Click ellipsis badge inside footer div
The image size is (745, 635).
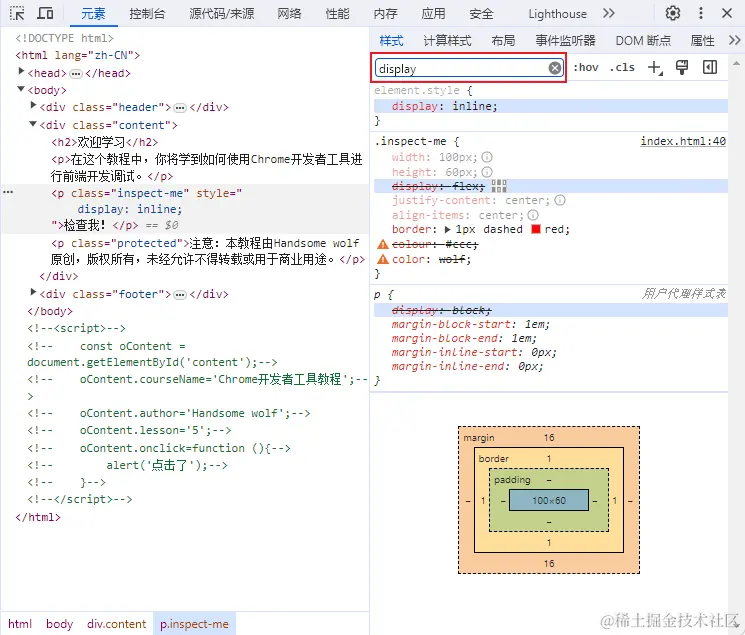pos(180,295)
